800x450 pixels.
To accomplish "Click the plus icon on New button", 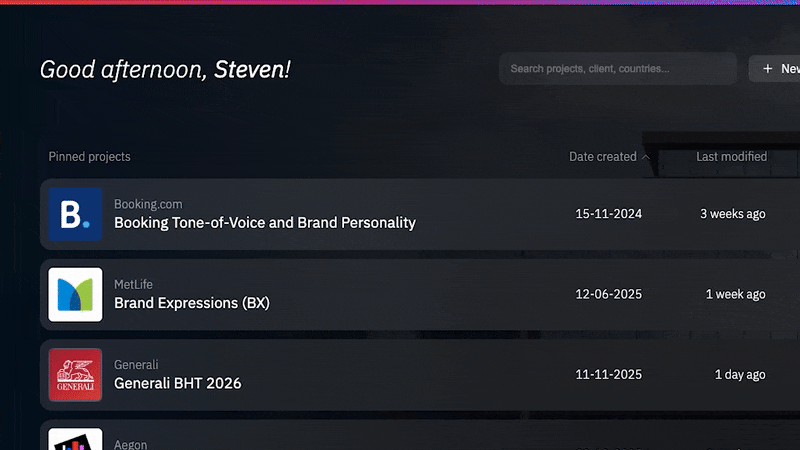I will 768,69.
